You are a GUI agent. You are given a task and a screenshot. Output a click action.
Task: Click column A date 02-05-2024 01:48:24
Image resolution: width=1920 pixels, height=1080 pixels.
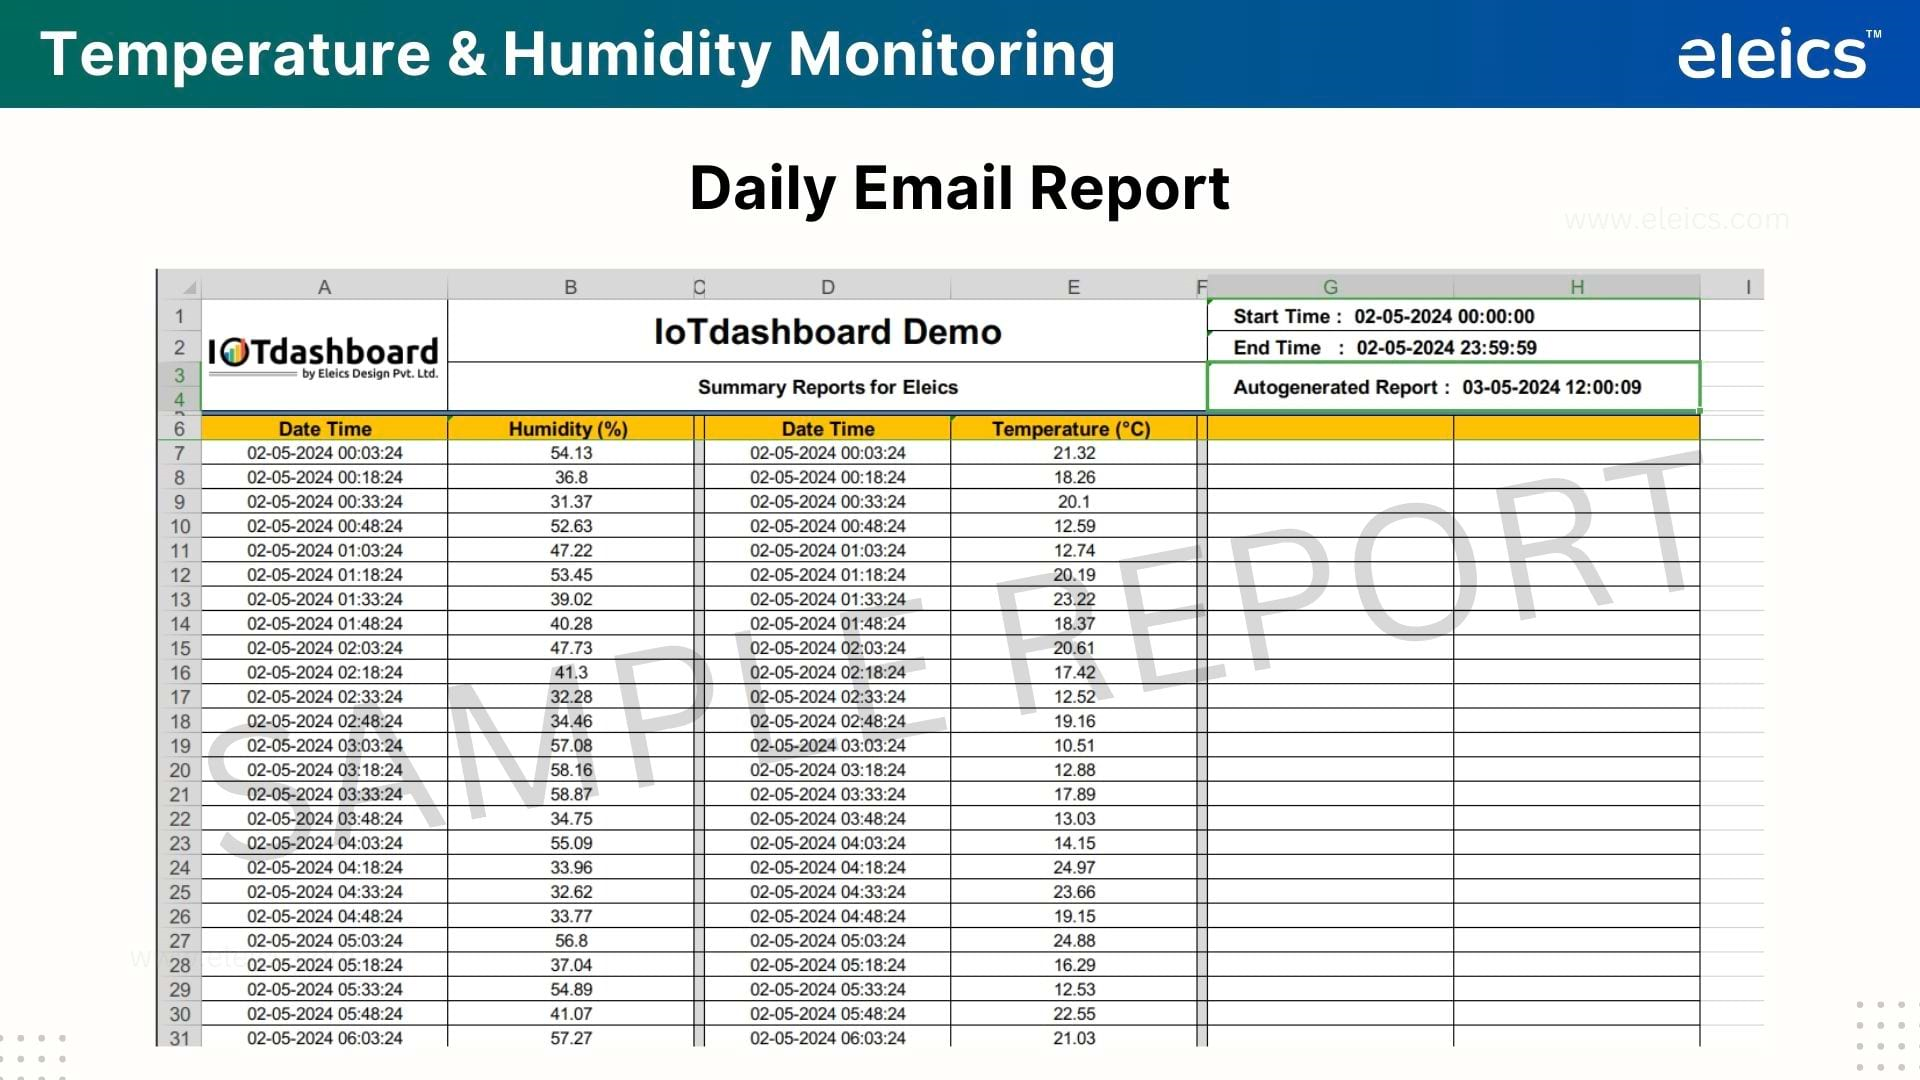[325, 623]
